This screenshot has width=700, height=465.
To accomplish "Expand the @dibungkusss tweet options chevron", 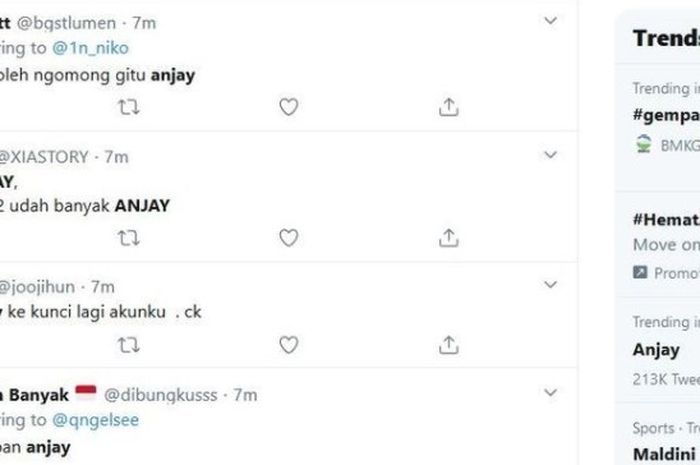I will pos(550,393).
